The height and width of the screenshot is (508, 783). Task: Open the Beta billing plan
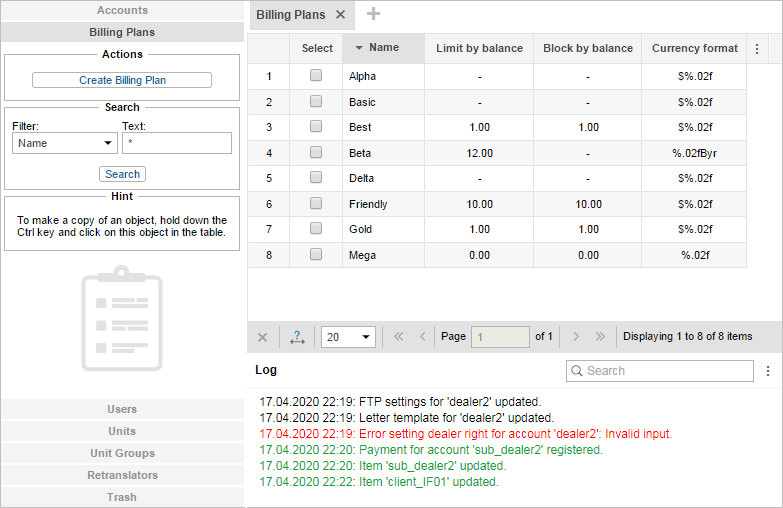(360, 153)
